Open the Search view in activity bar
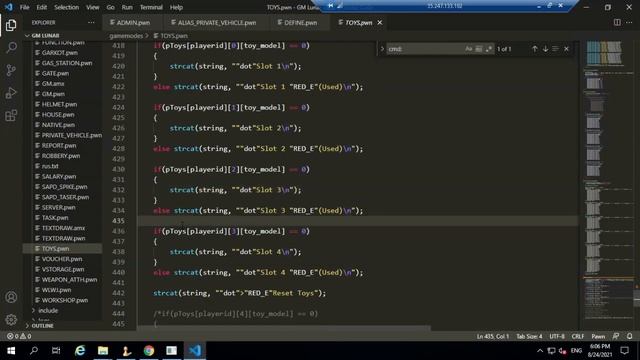 pyautogui.click(x=11, y=48)
